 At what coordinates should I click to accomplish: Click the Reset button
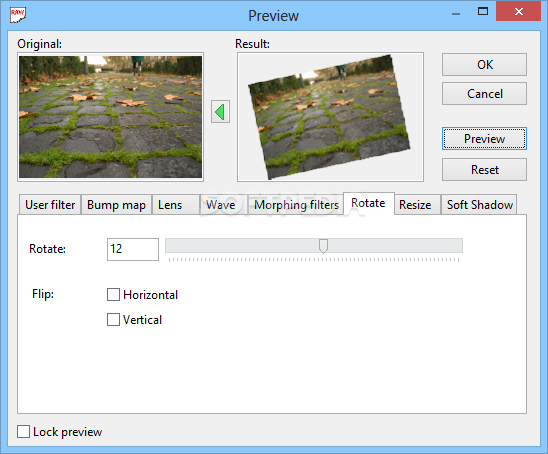click(x=484, y=170)
